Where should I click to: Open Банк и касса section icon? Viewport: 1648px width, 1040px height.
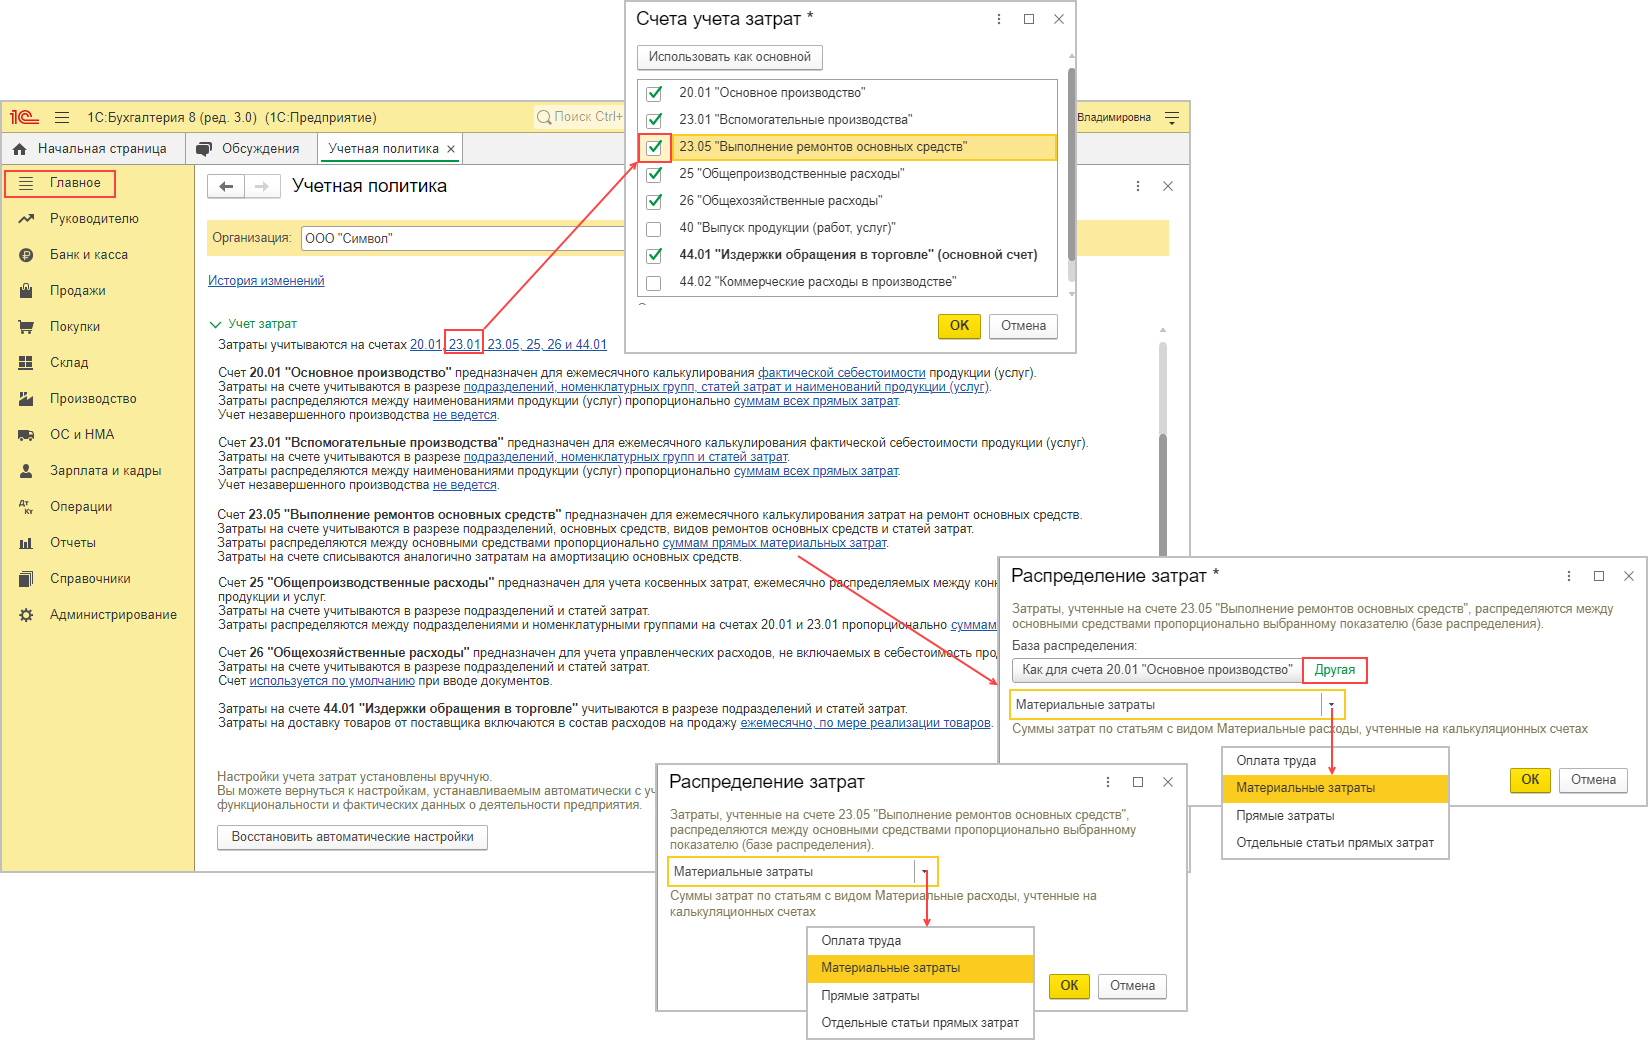point(26,255)
